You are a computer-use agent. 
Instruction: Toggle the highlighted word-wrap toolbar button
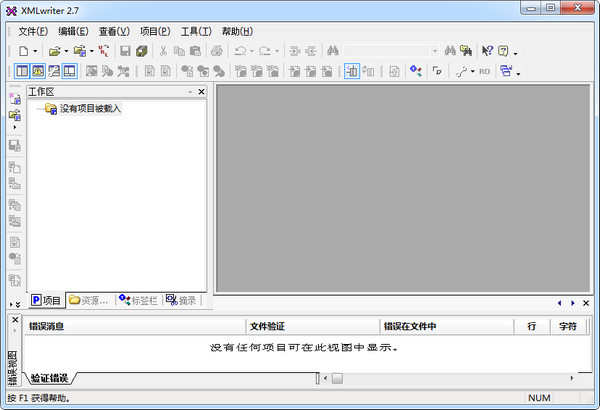point(352,71)
